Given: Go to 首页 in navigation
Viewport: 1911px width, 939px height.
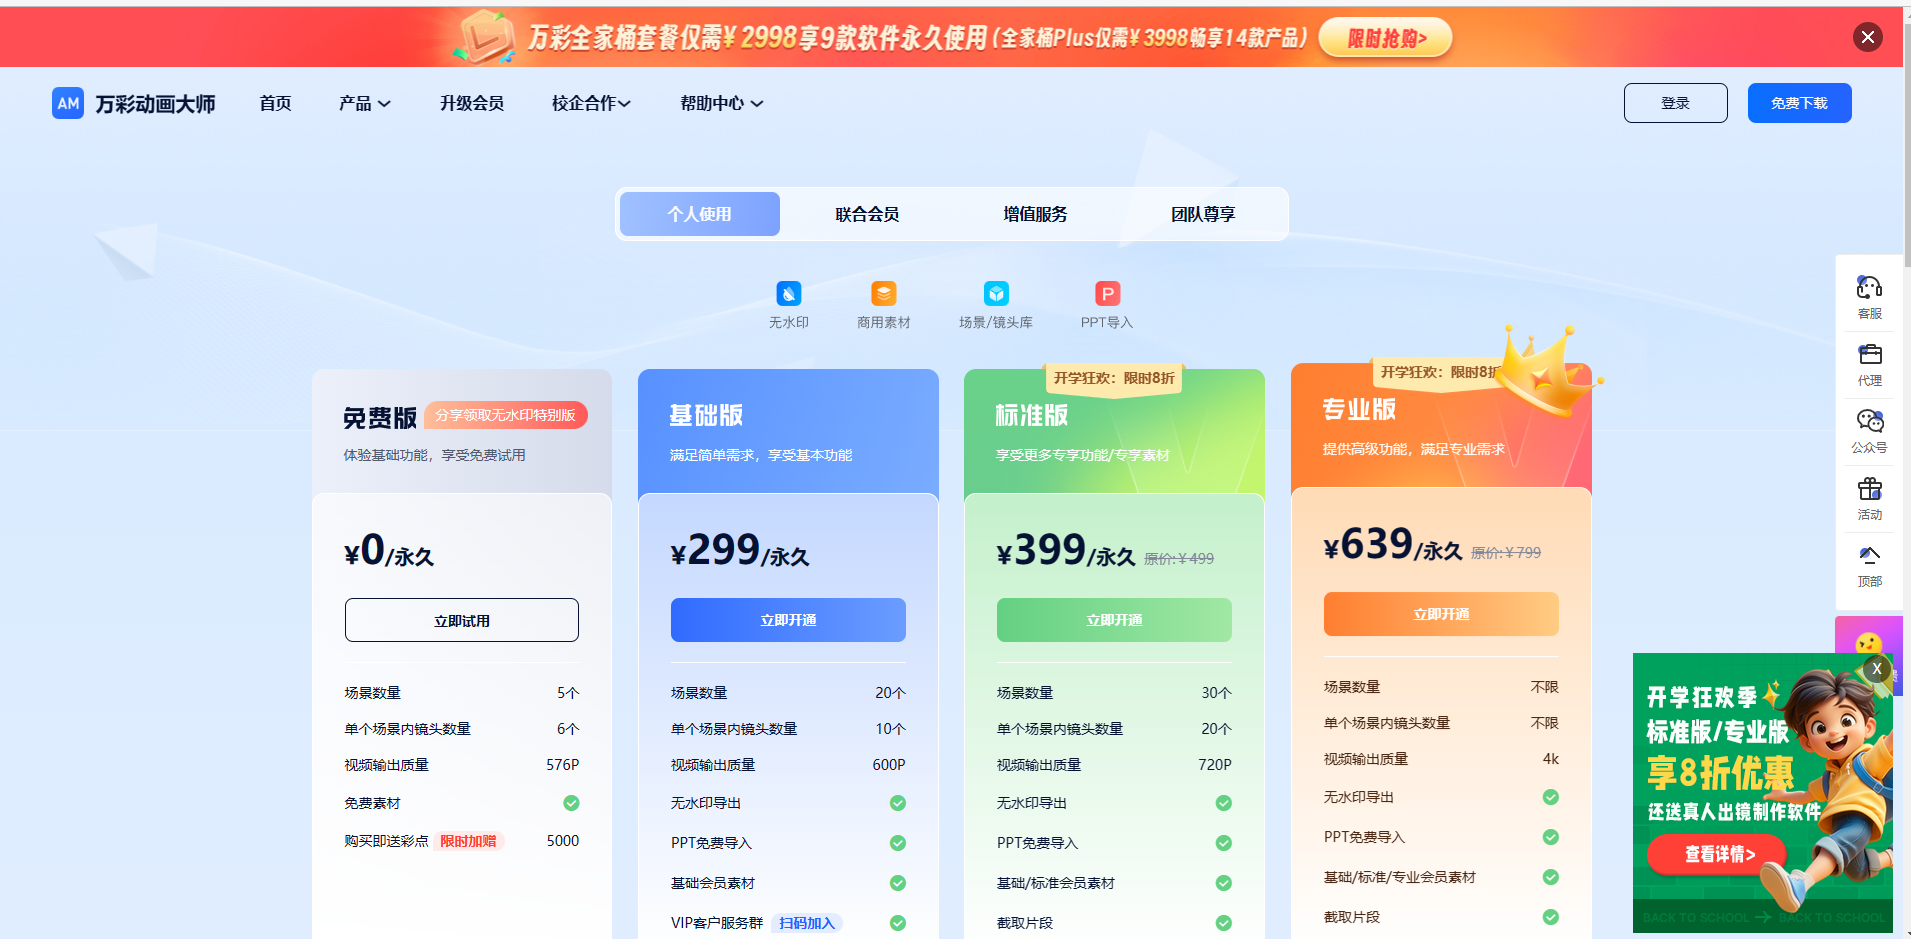Looking at the screenshot, I should (275, 103).
